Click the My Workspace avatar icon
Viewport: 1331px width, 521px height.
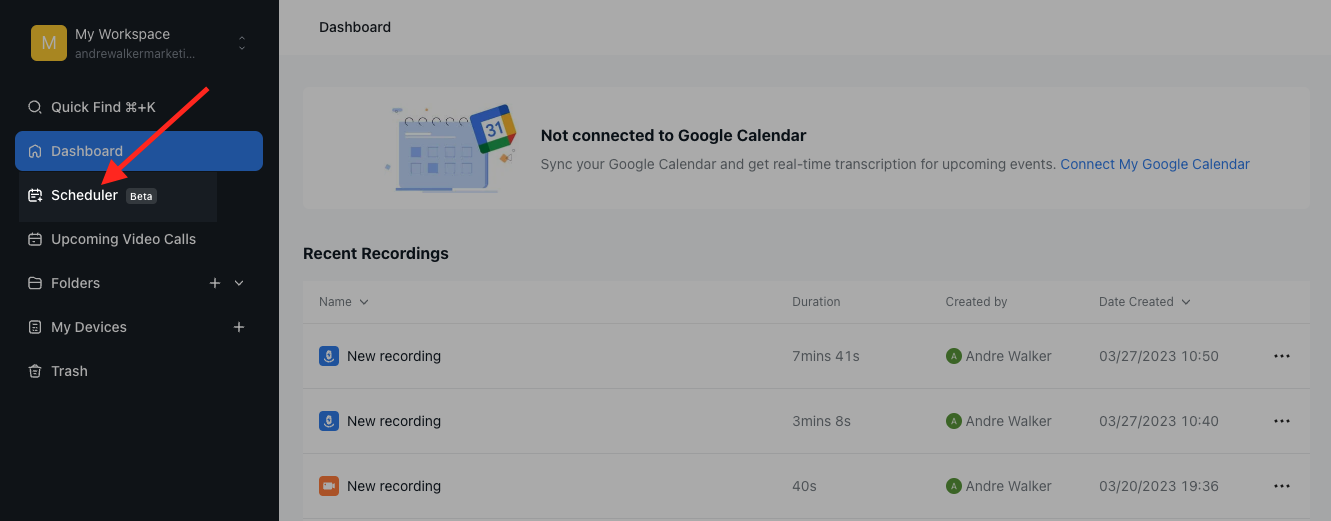[49, 43]
